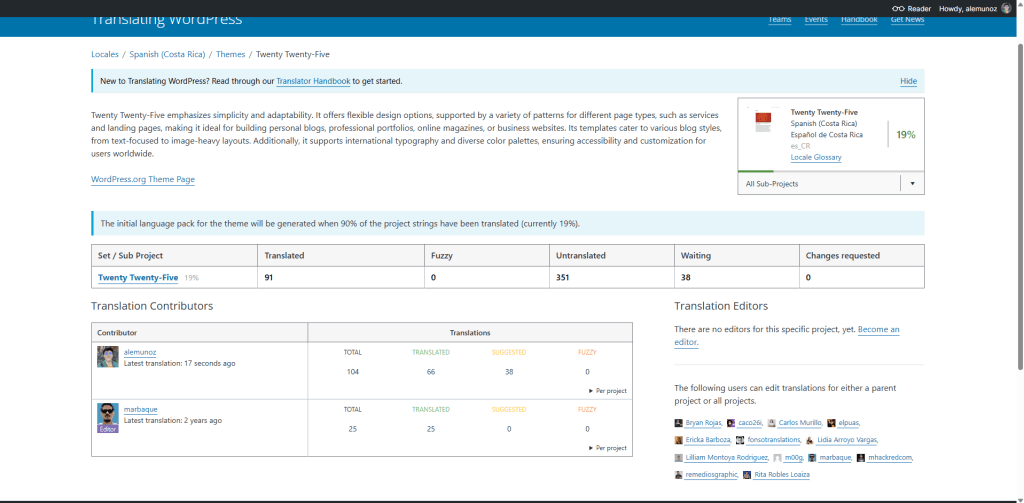Expand 'Per project' under alemunoz's translations

click(607, 391)
